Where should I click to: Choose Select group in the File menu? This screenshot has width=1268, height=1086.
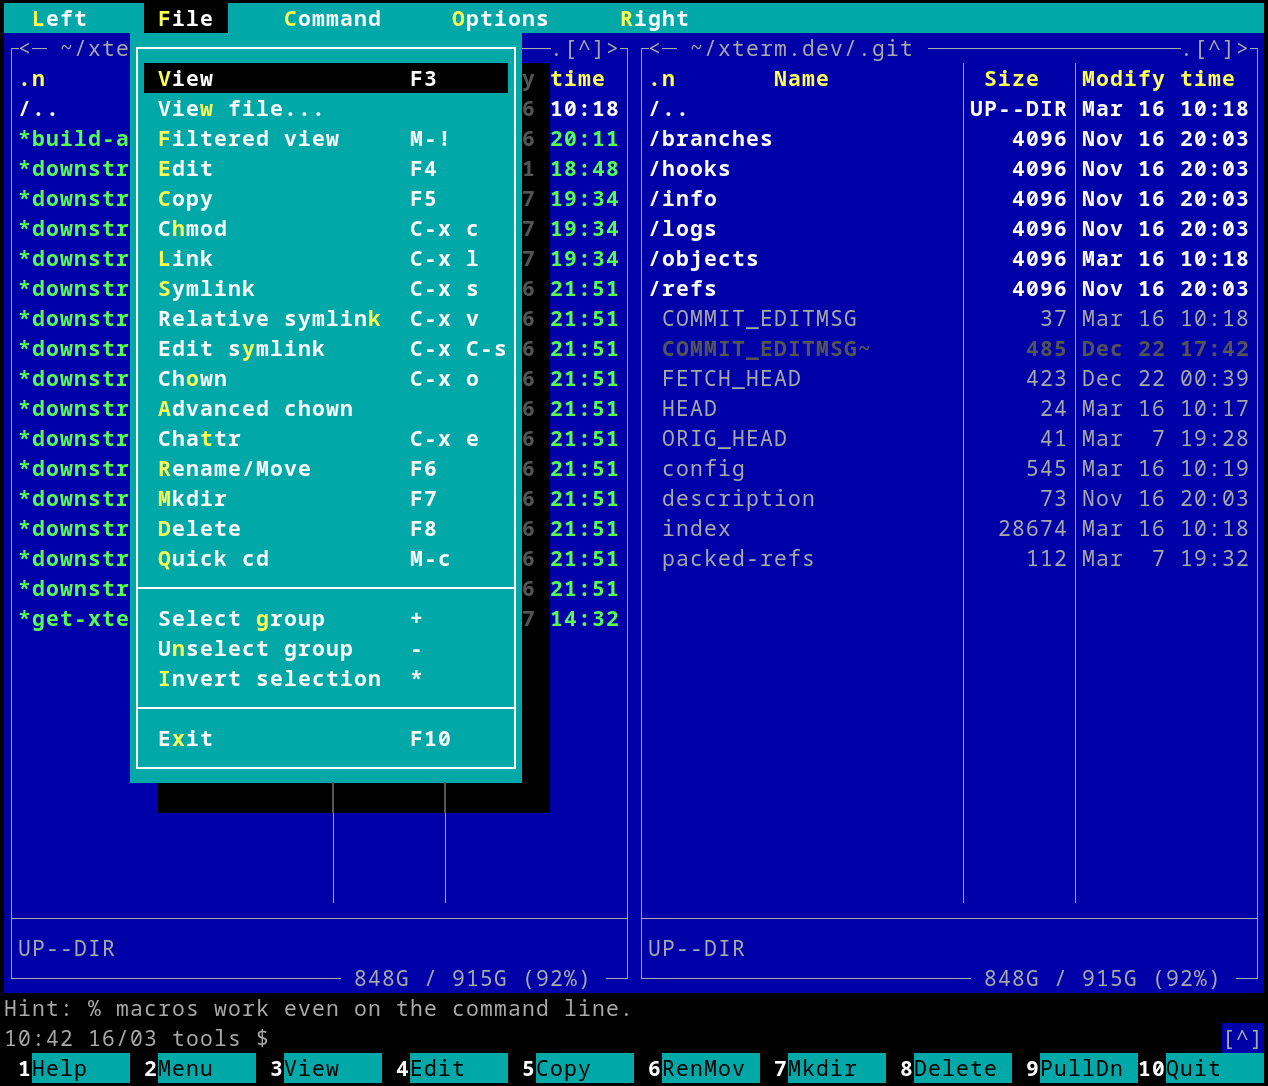[241, 618]
